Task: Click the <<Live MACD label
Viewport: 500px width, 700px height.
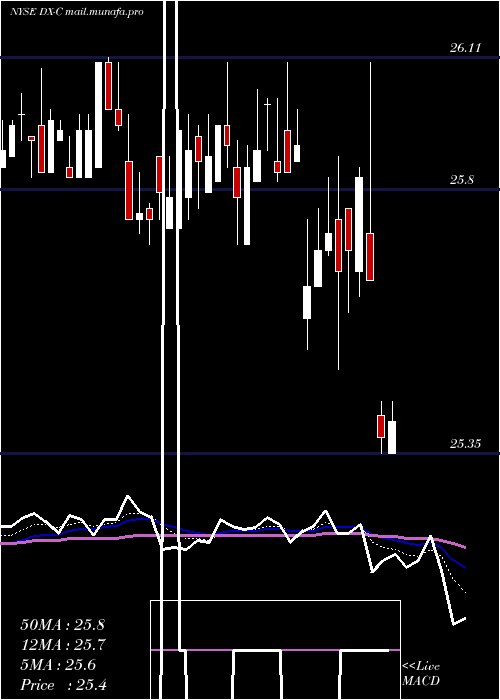Action: 421,673
